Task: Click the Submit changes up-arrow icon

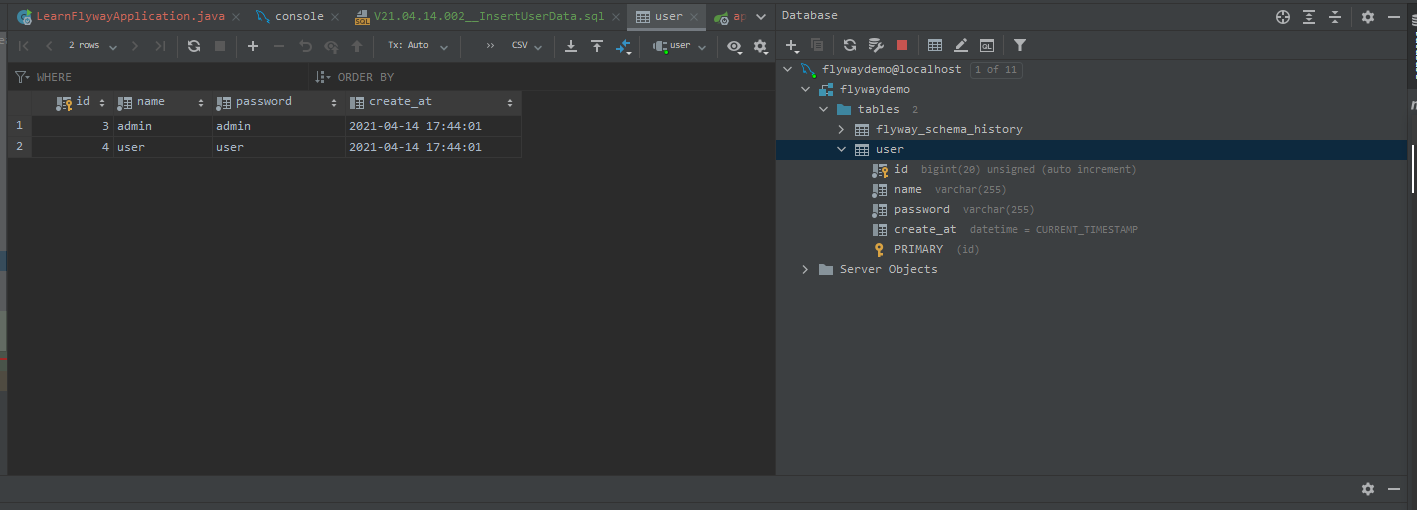Action: click(x=357, y=46)
